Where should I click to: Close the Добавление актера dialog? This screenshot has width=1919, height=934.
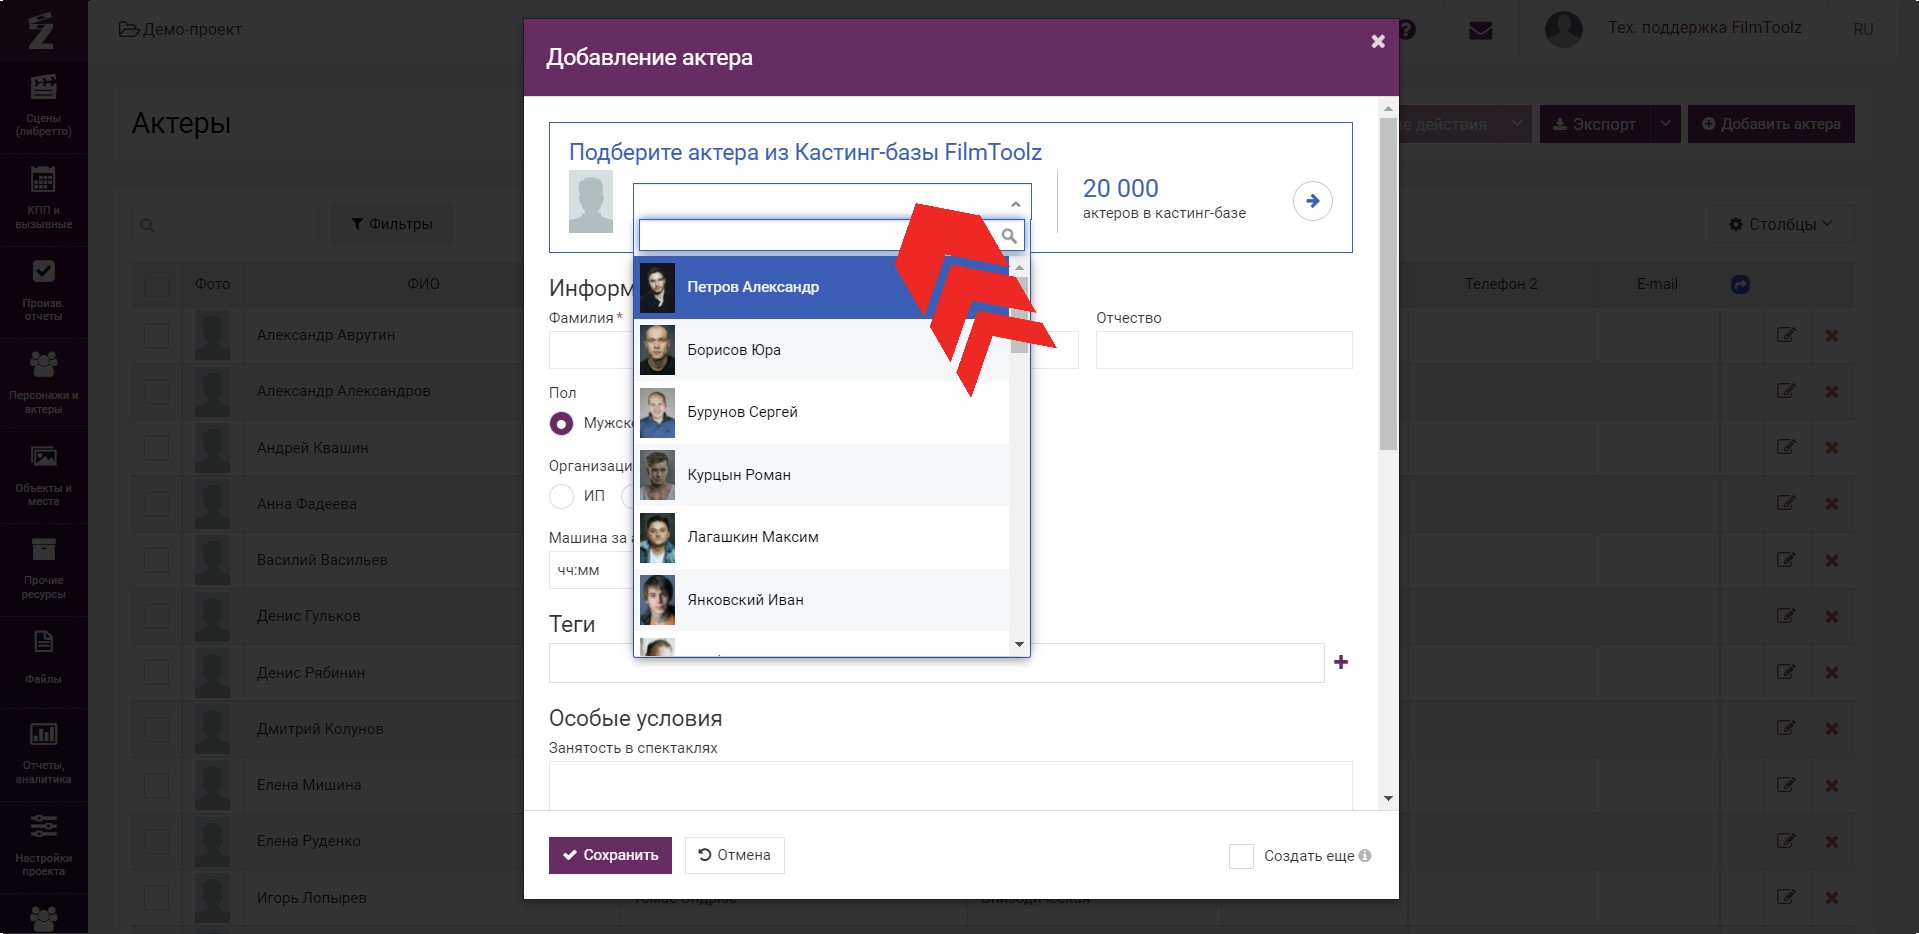tap(1378, 41)
